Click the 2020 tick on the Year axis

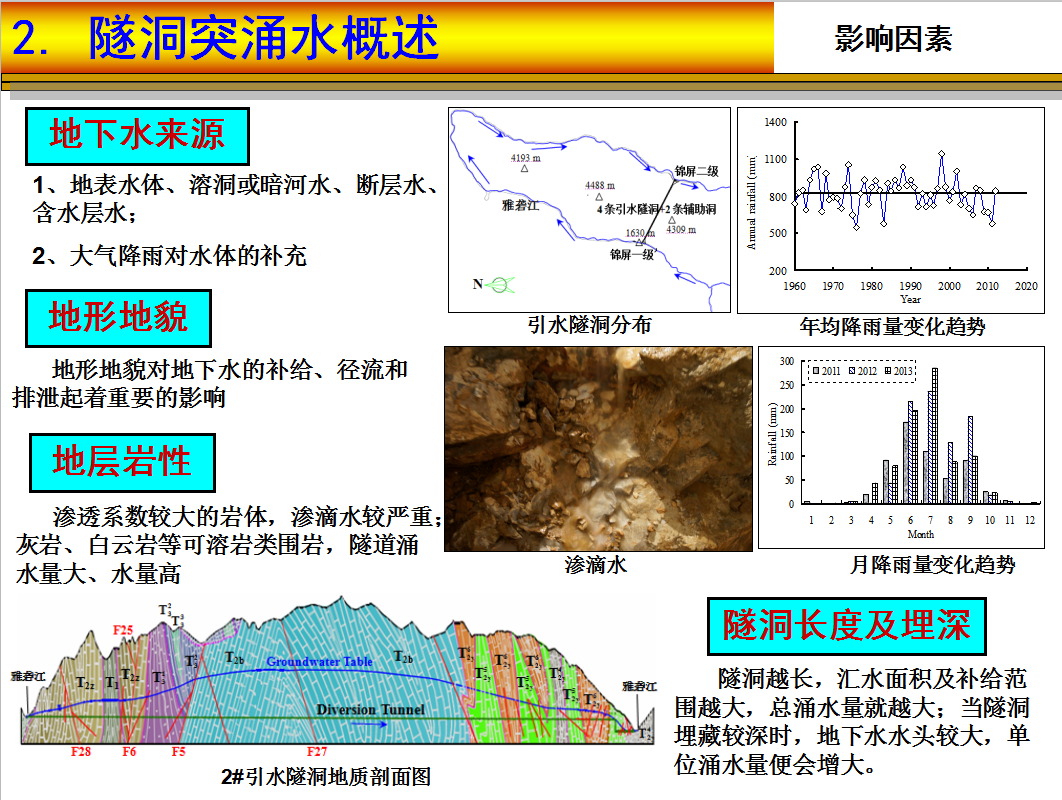tap(1026, 286)
